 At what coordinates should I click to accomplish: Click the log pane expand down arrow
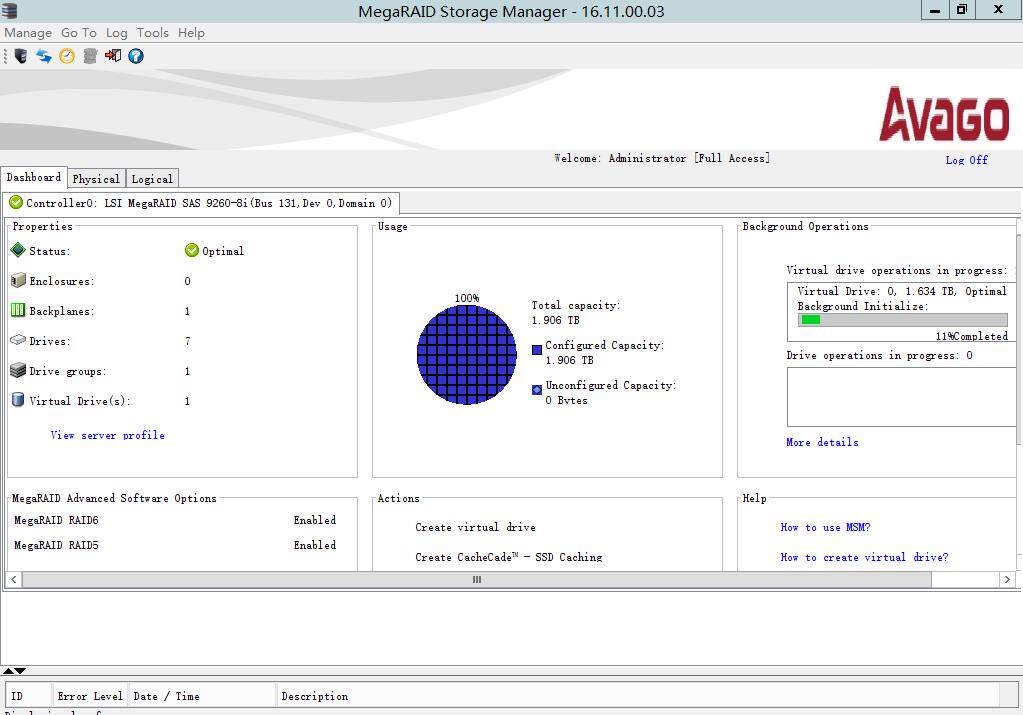(20, 671)
